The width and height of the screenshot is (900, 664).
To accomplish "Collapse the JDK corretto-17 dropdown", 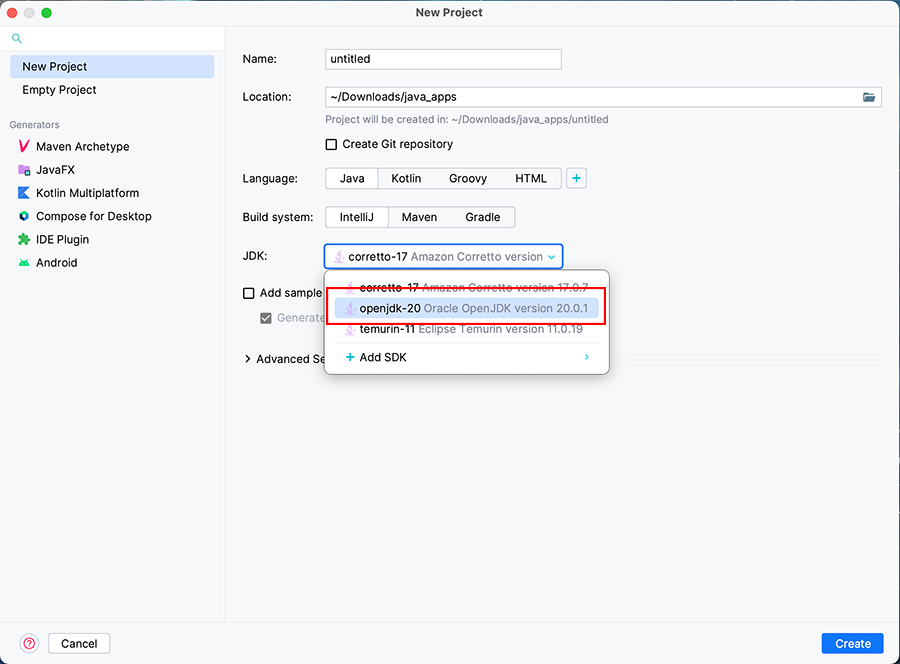I will [x=550, y=257].
